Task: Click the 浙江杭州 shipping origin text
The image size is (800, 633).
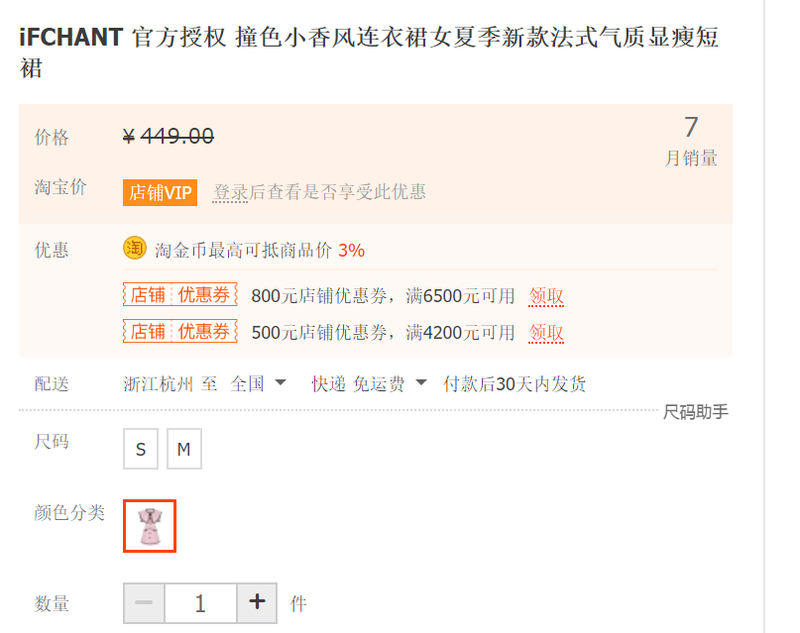Action: click(x=158, y=384)
